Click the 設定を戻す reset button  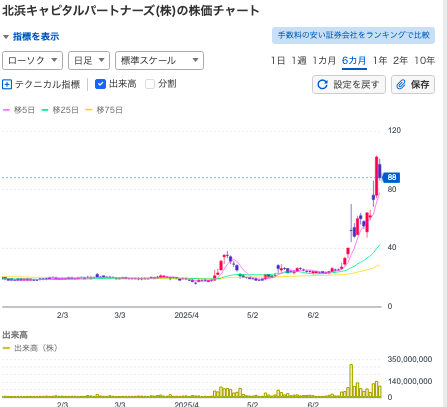click(x=349, y=84)
